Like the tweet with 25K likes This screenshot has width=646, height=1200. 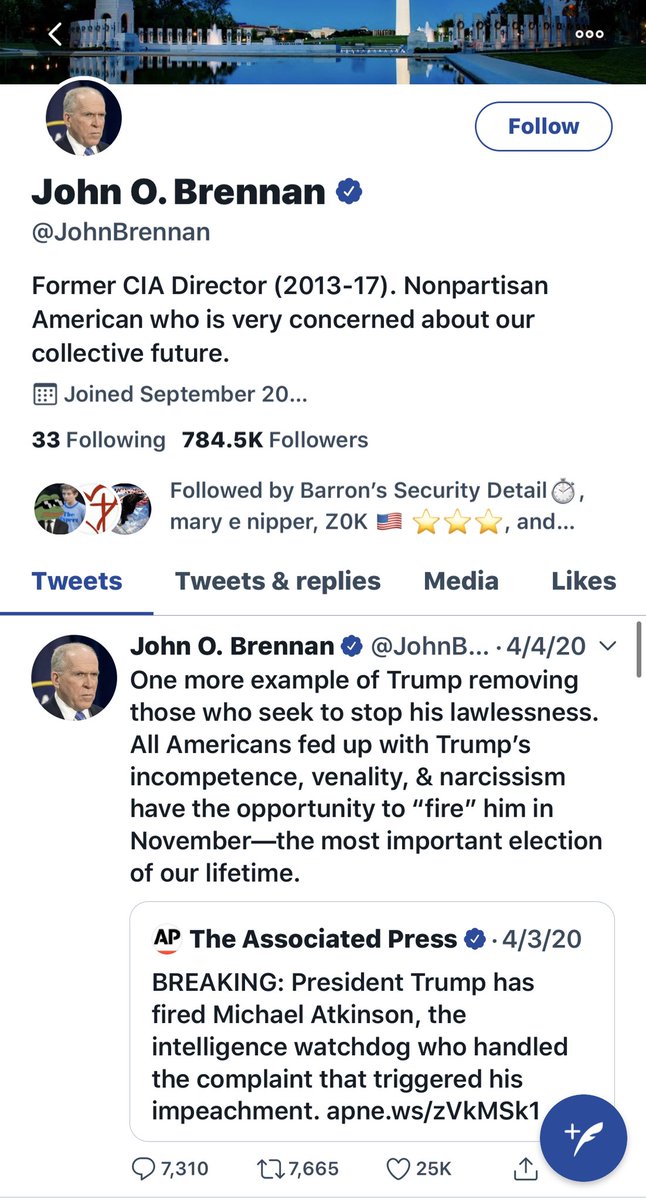(x=398, y=1167)
